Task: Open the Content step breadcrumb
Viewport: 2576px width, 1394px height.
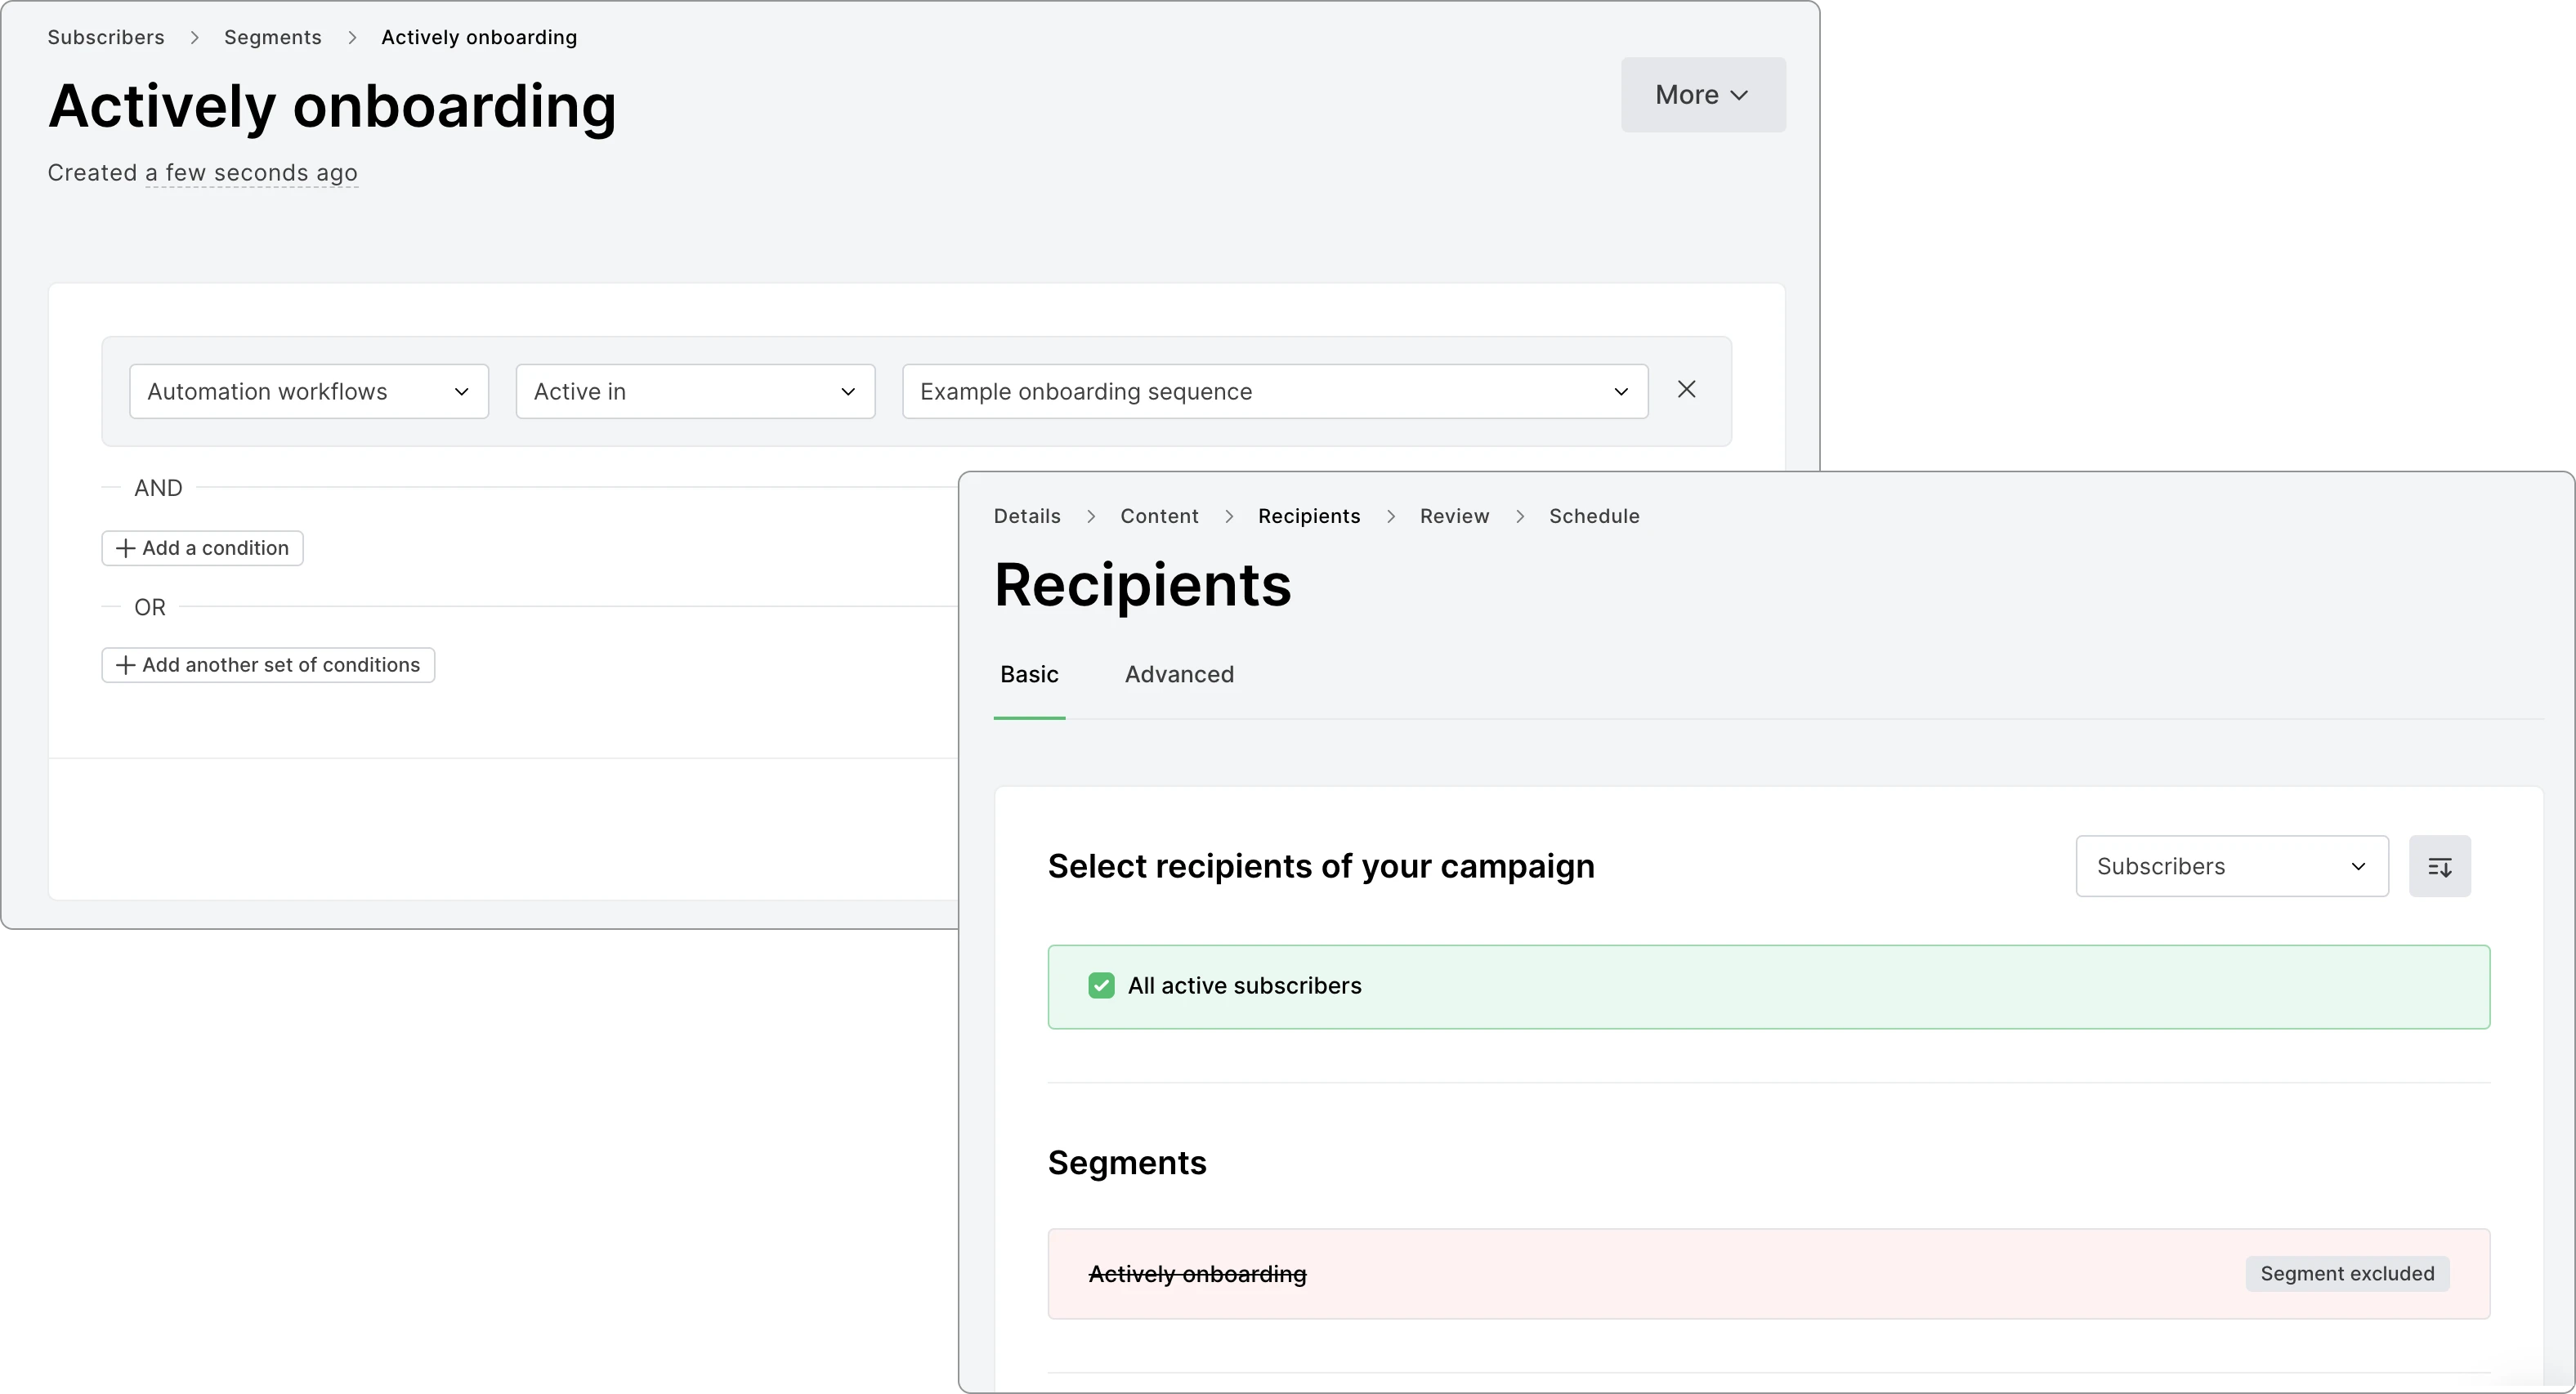Action: click(x=1159, y=517)
